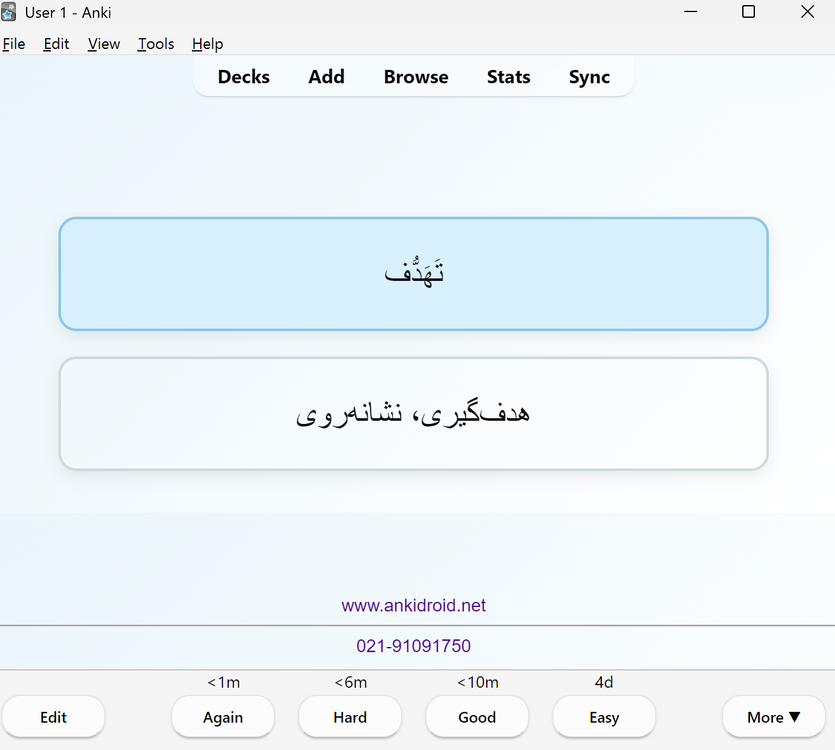Click the Anki app icon in title bar
This screenshot has height=750, width=835.
click(9, 12)
